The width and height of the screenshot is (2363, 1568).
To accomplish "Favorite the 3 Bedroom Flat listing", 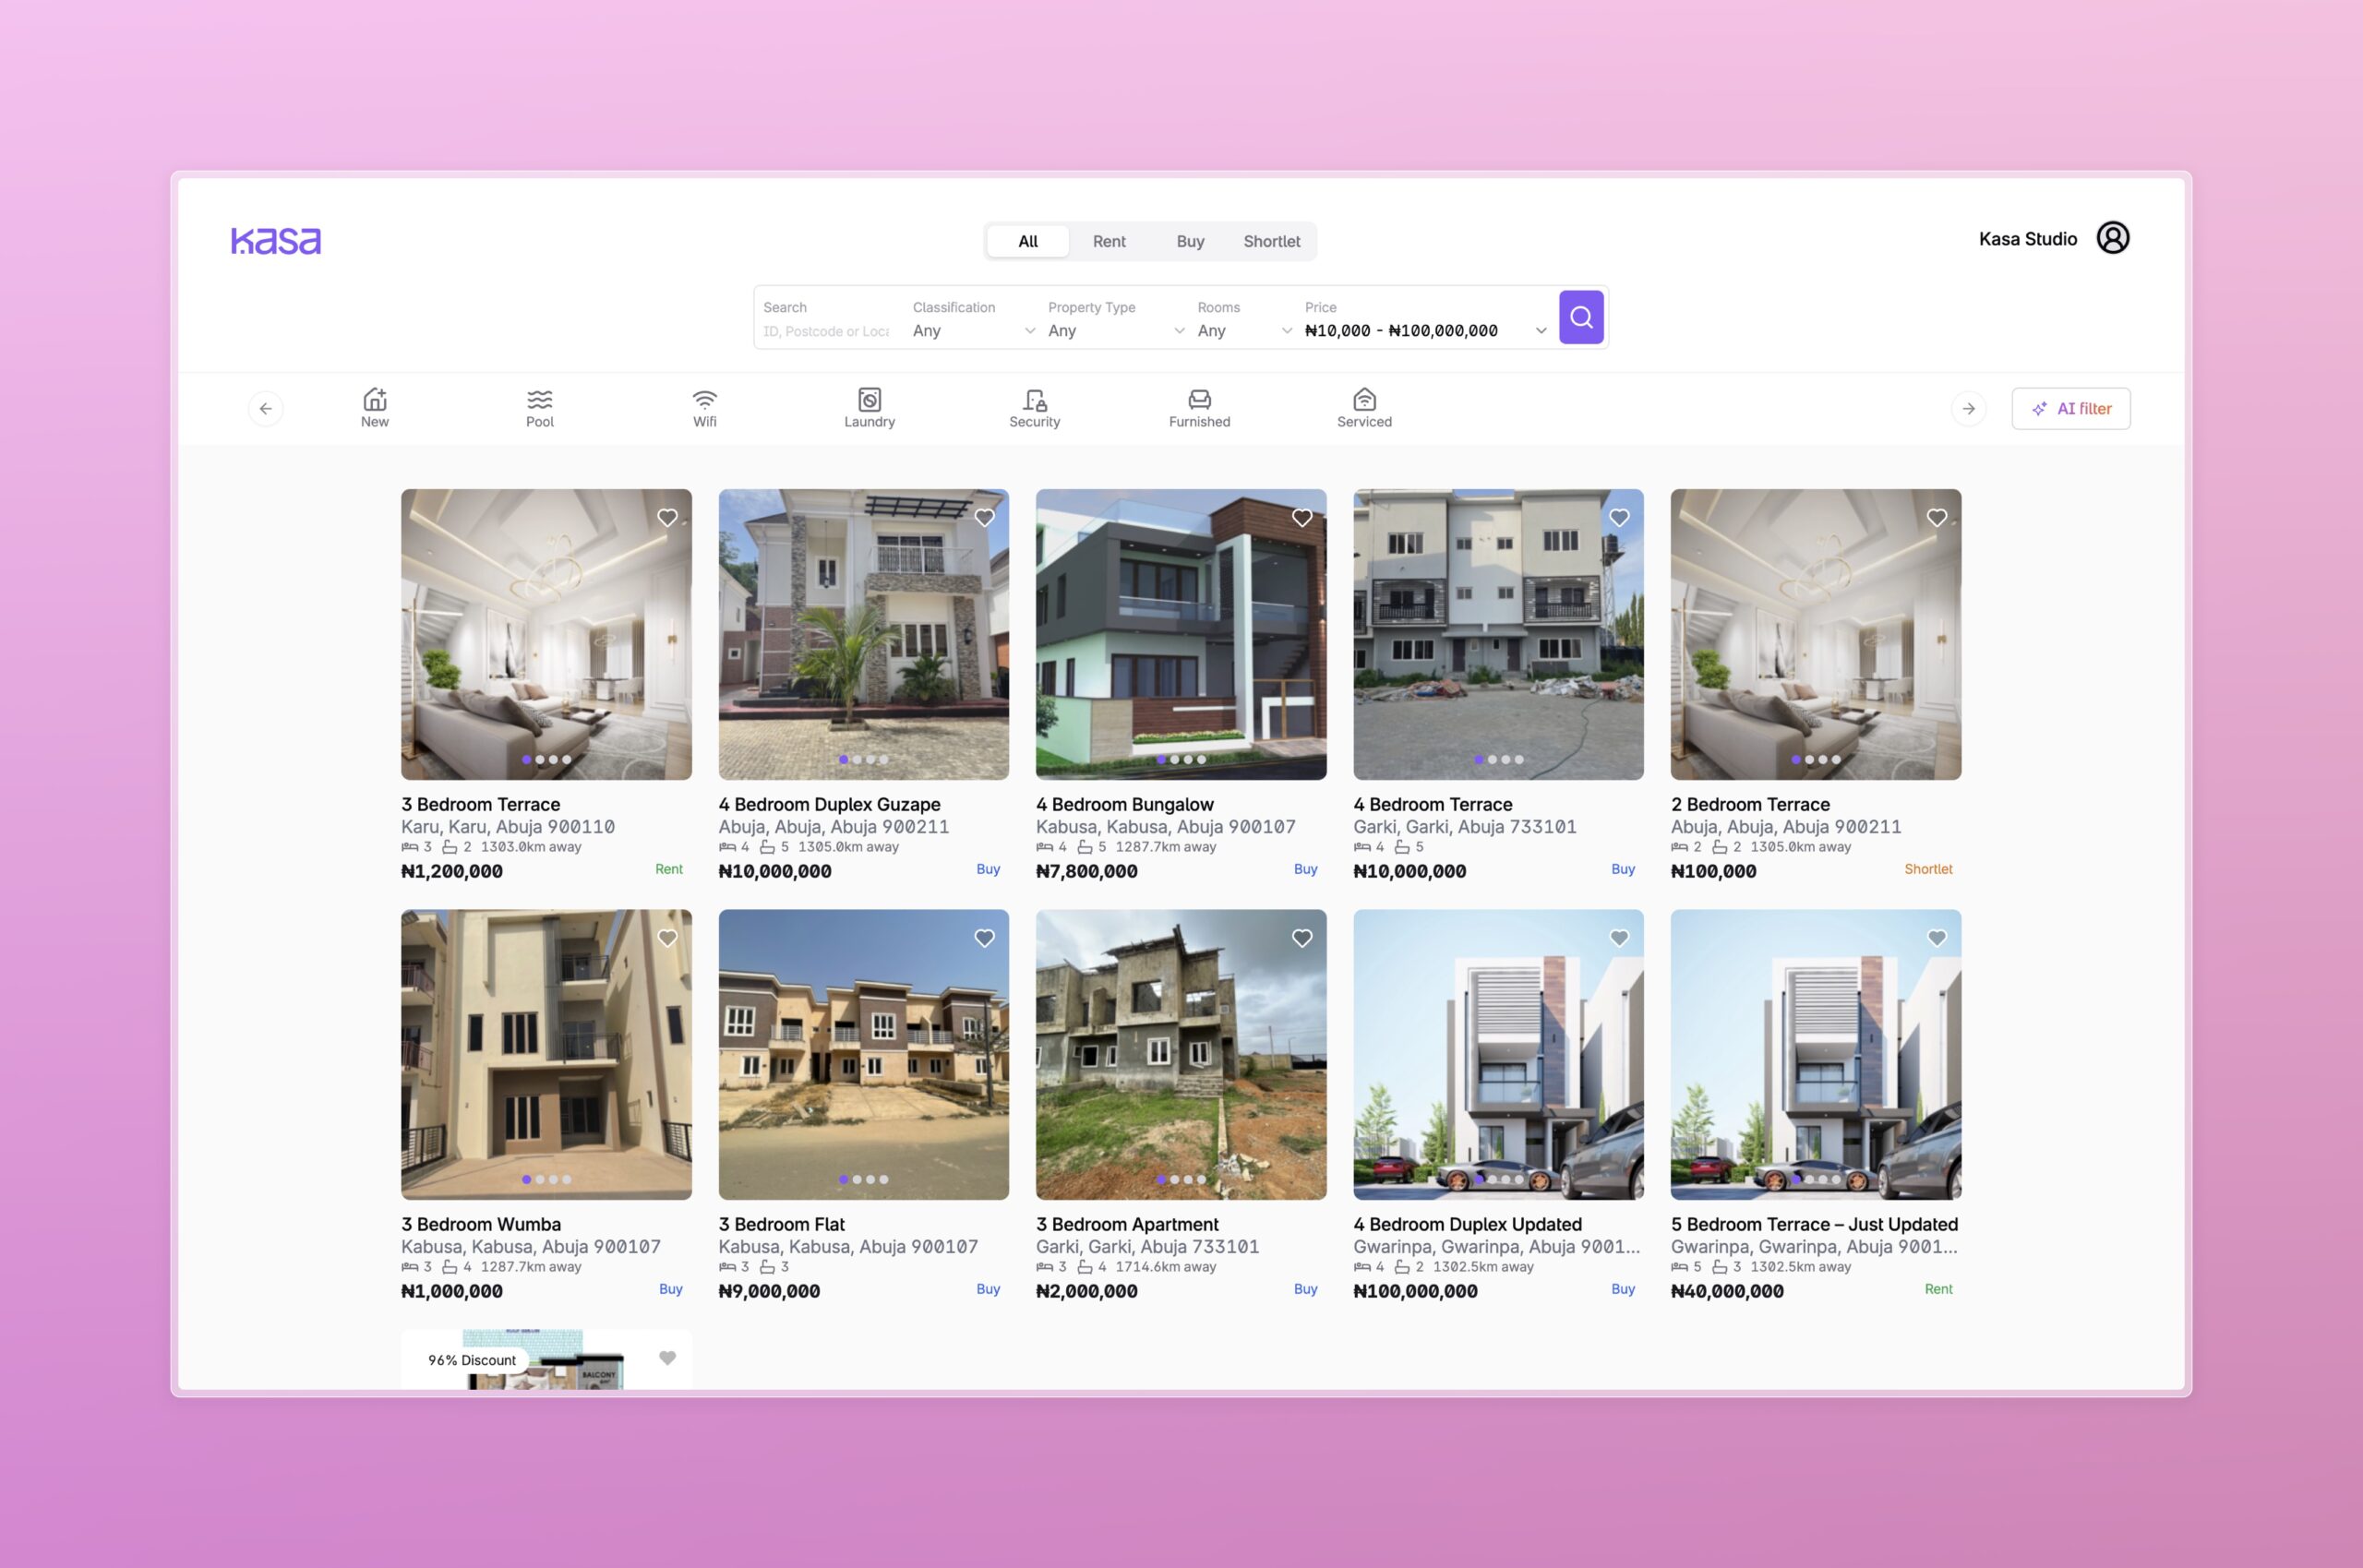I will click(984, 938).
